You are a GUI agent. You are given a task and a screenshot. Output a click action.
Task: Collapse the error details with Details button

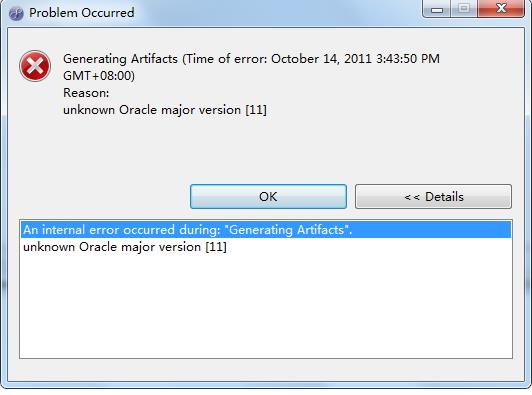[433, 196]
